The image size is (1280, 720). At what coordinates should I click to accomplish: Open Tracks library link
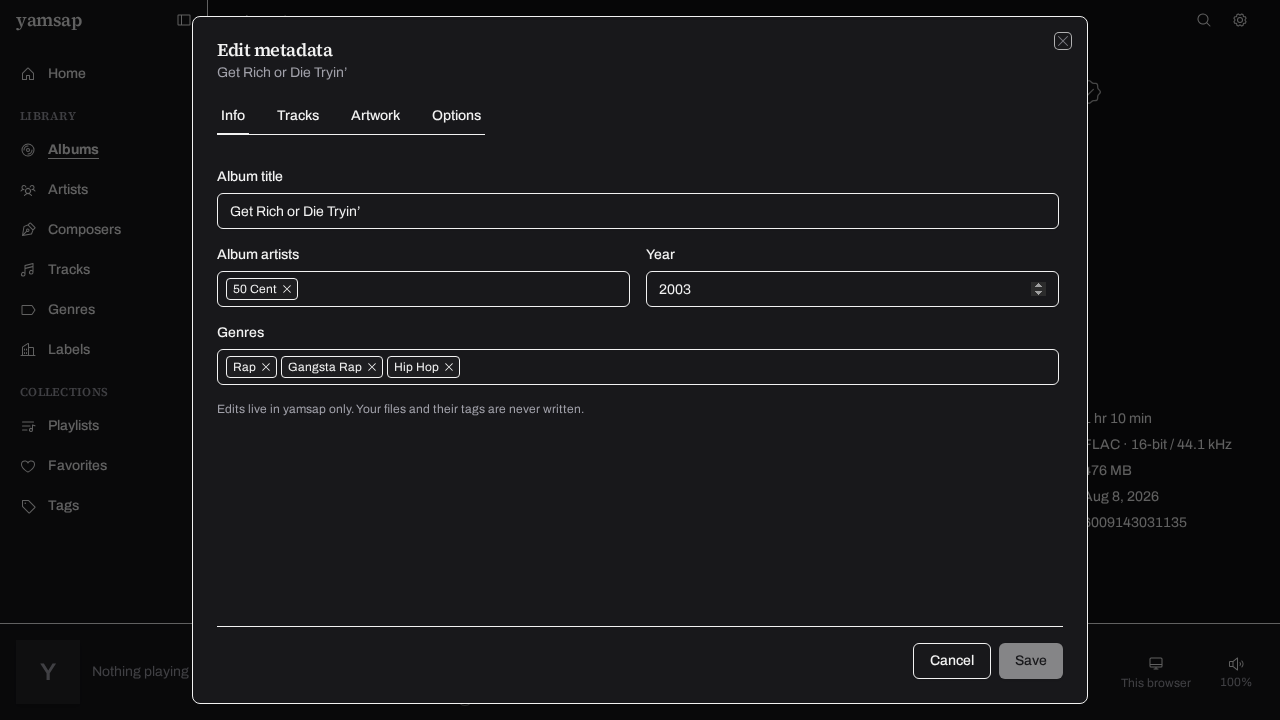[x=69, y=270]
